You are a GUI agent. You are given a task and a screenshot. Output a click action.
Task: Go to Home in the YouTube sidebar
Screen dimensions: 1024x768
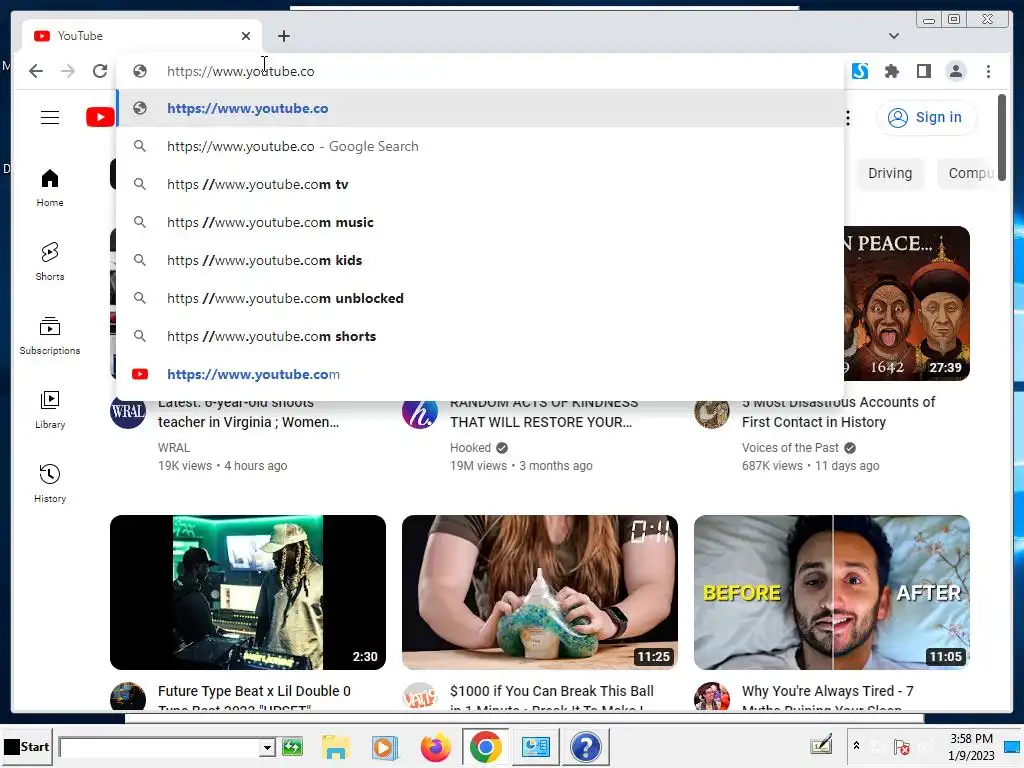point(50,188)
